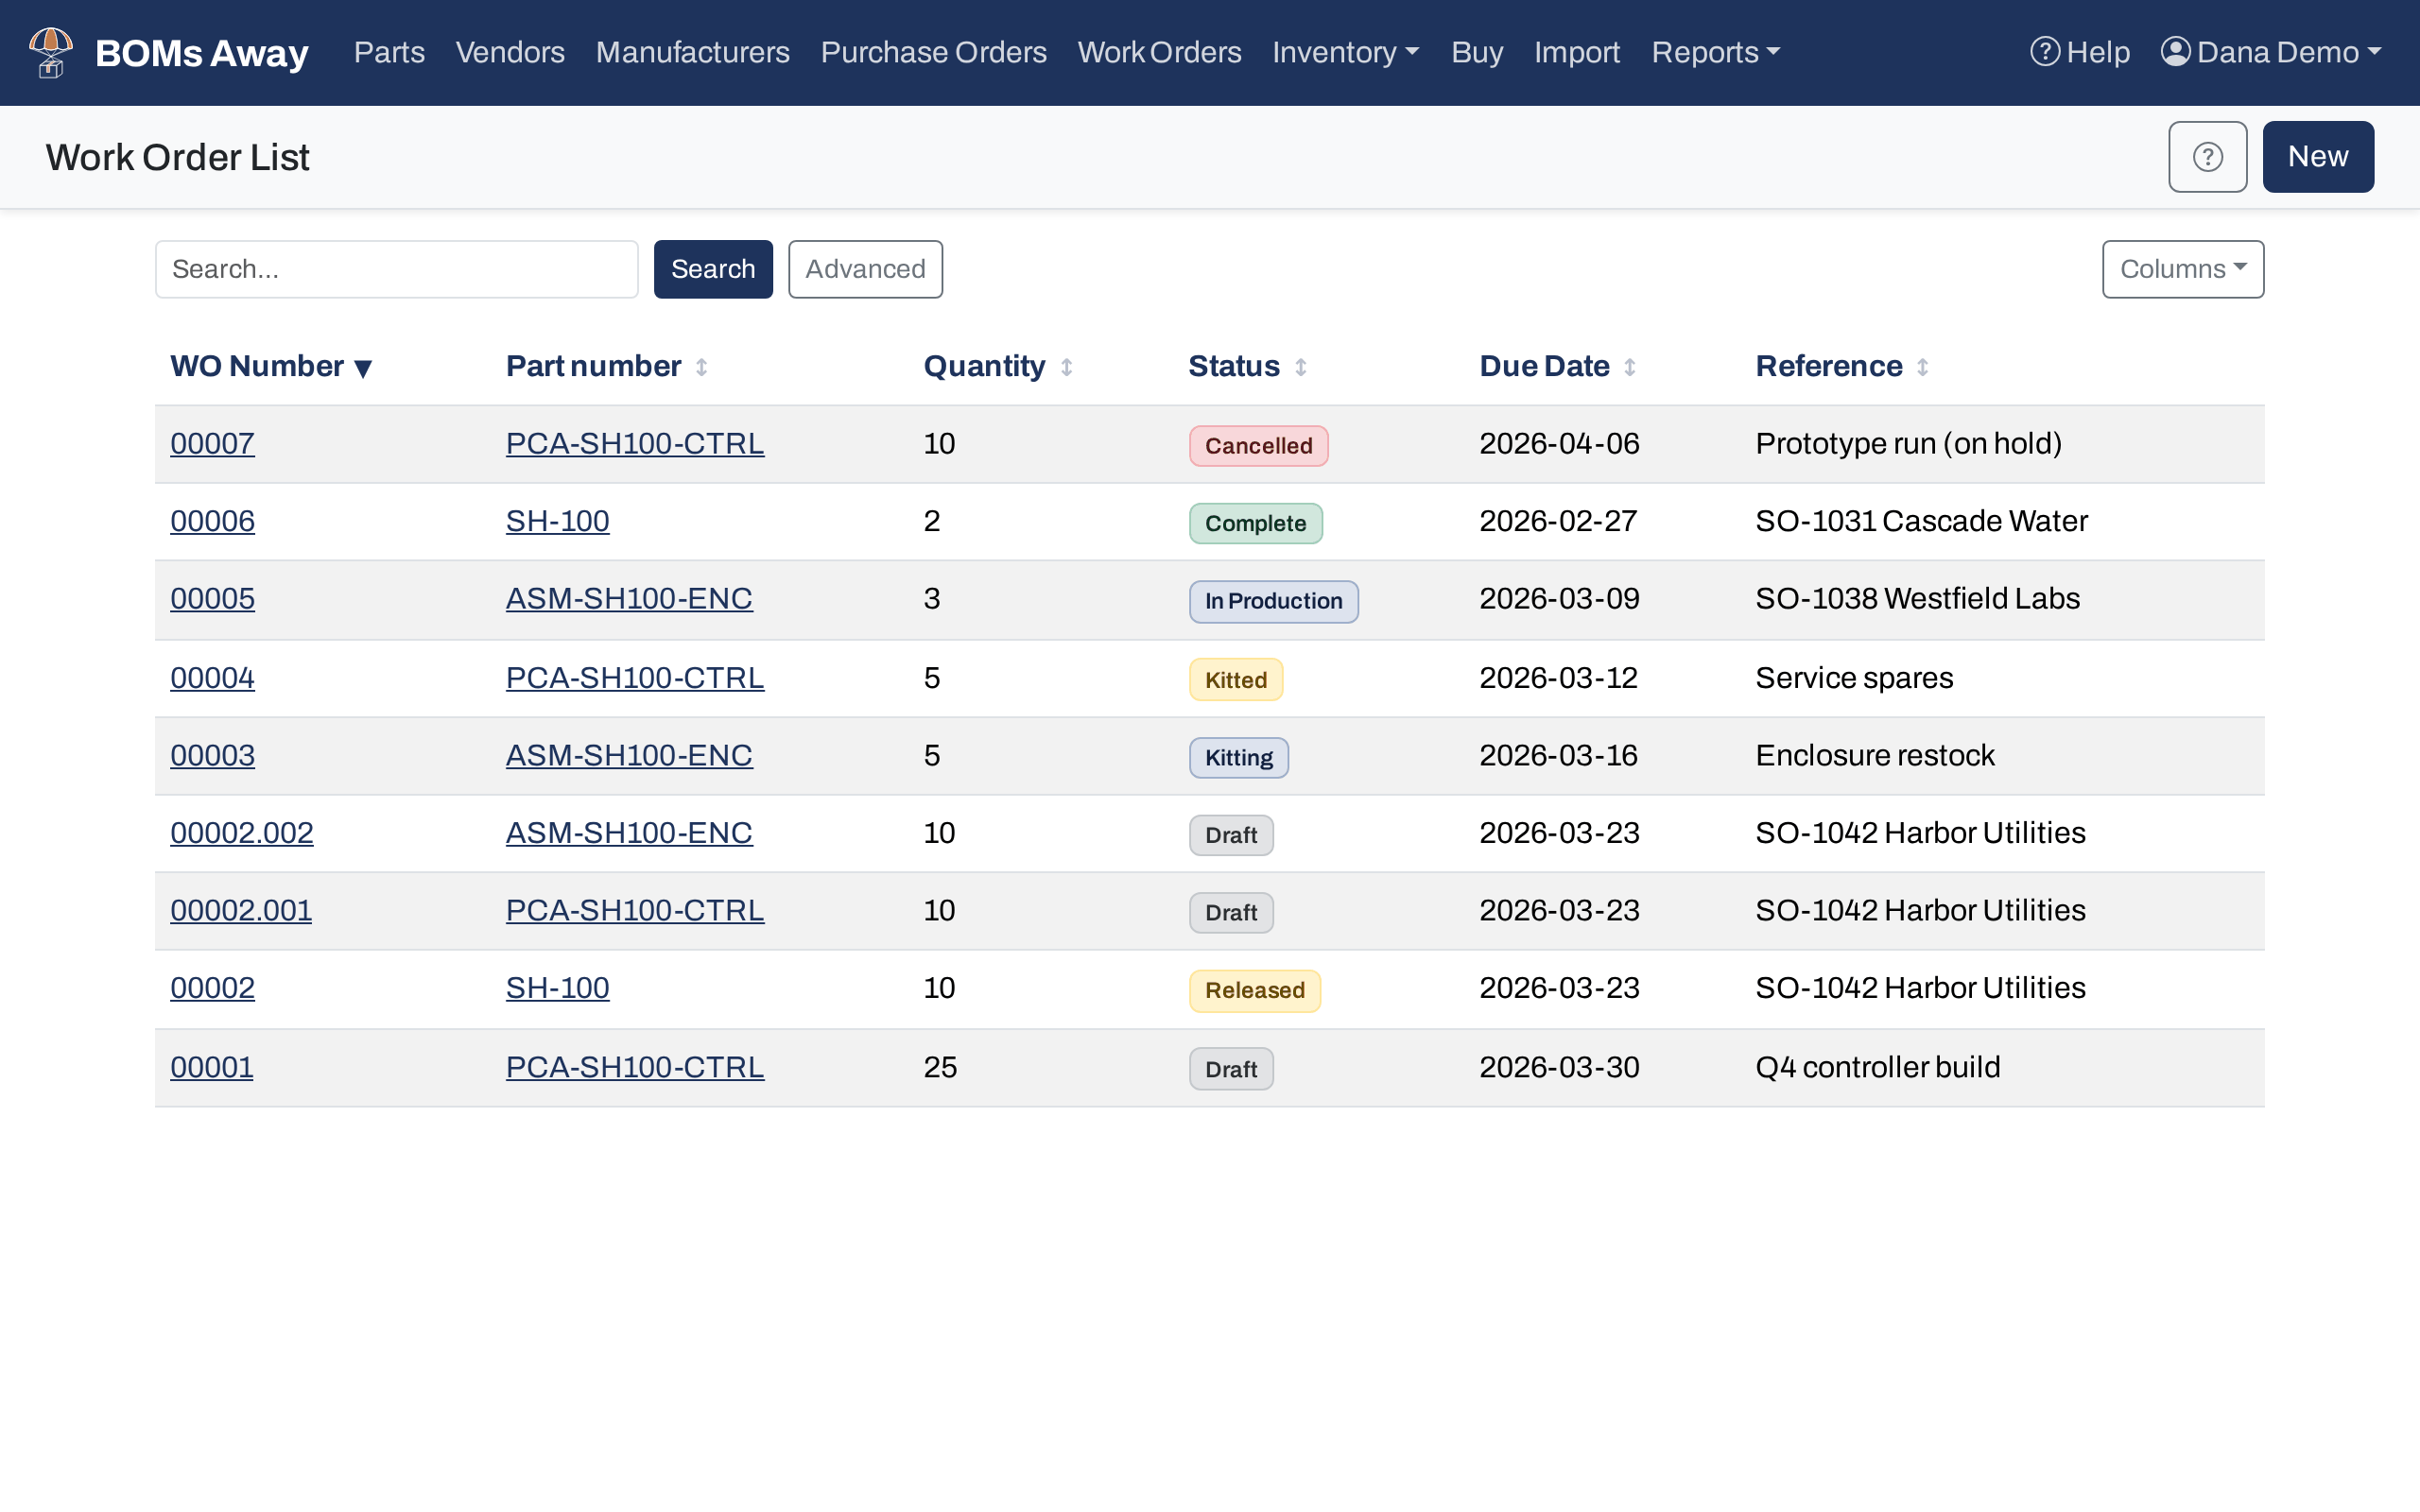
Task: Click the sort icon beside Reference
Action: pos(1923,367)
